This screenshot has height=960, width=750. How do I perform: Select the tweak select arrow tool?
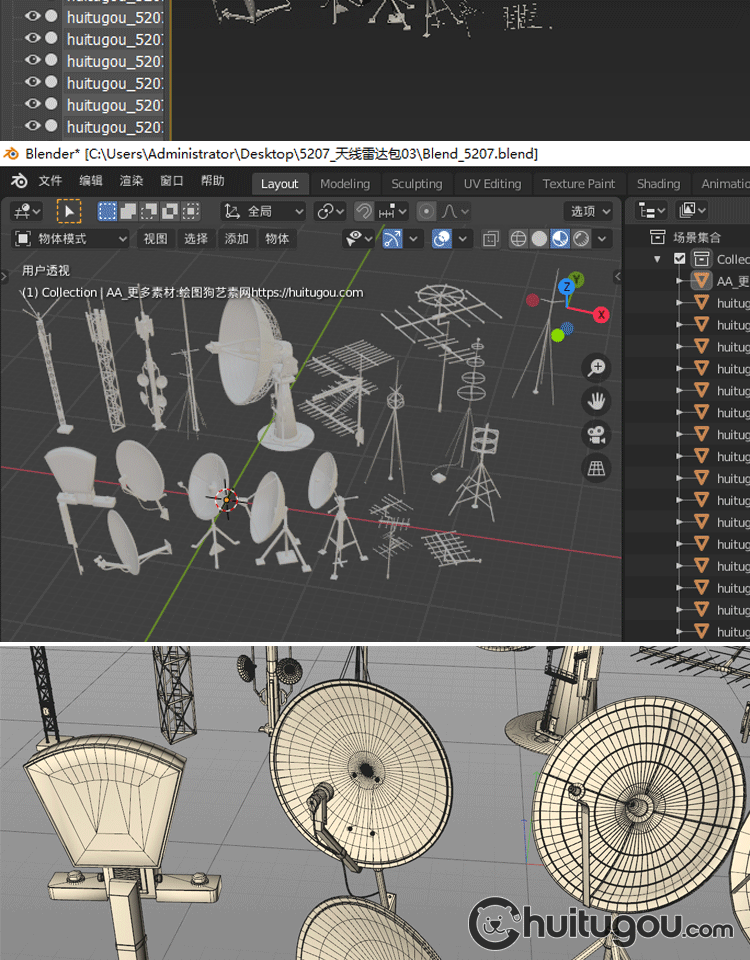tap(69, 211)
